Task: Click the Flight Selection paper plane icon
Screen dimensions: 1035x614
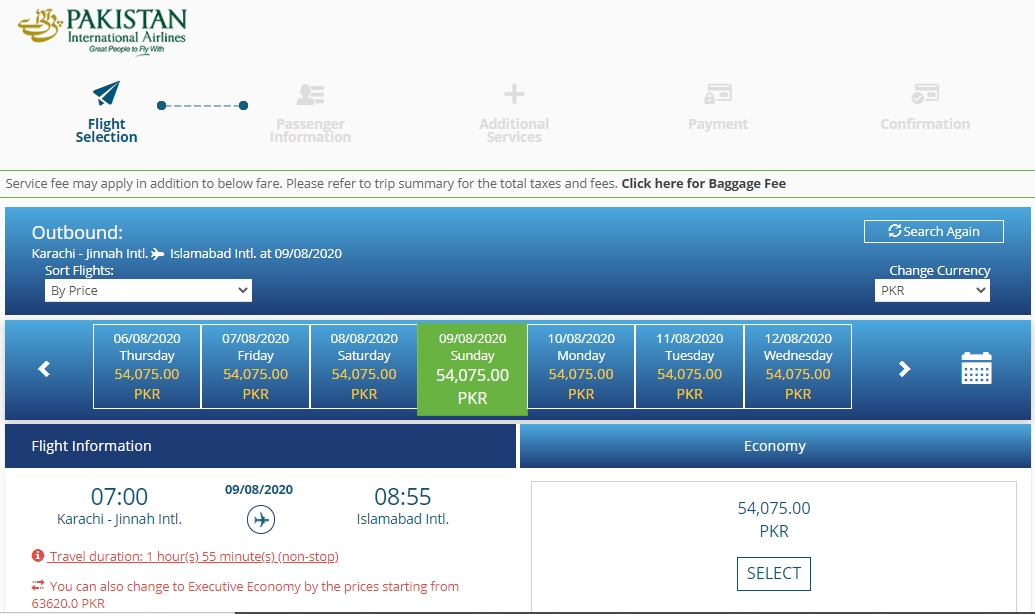Action: point(106,93)
